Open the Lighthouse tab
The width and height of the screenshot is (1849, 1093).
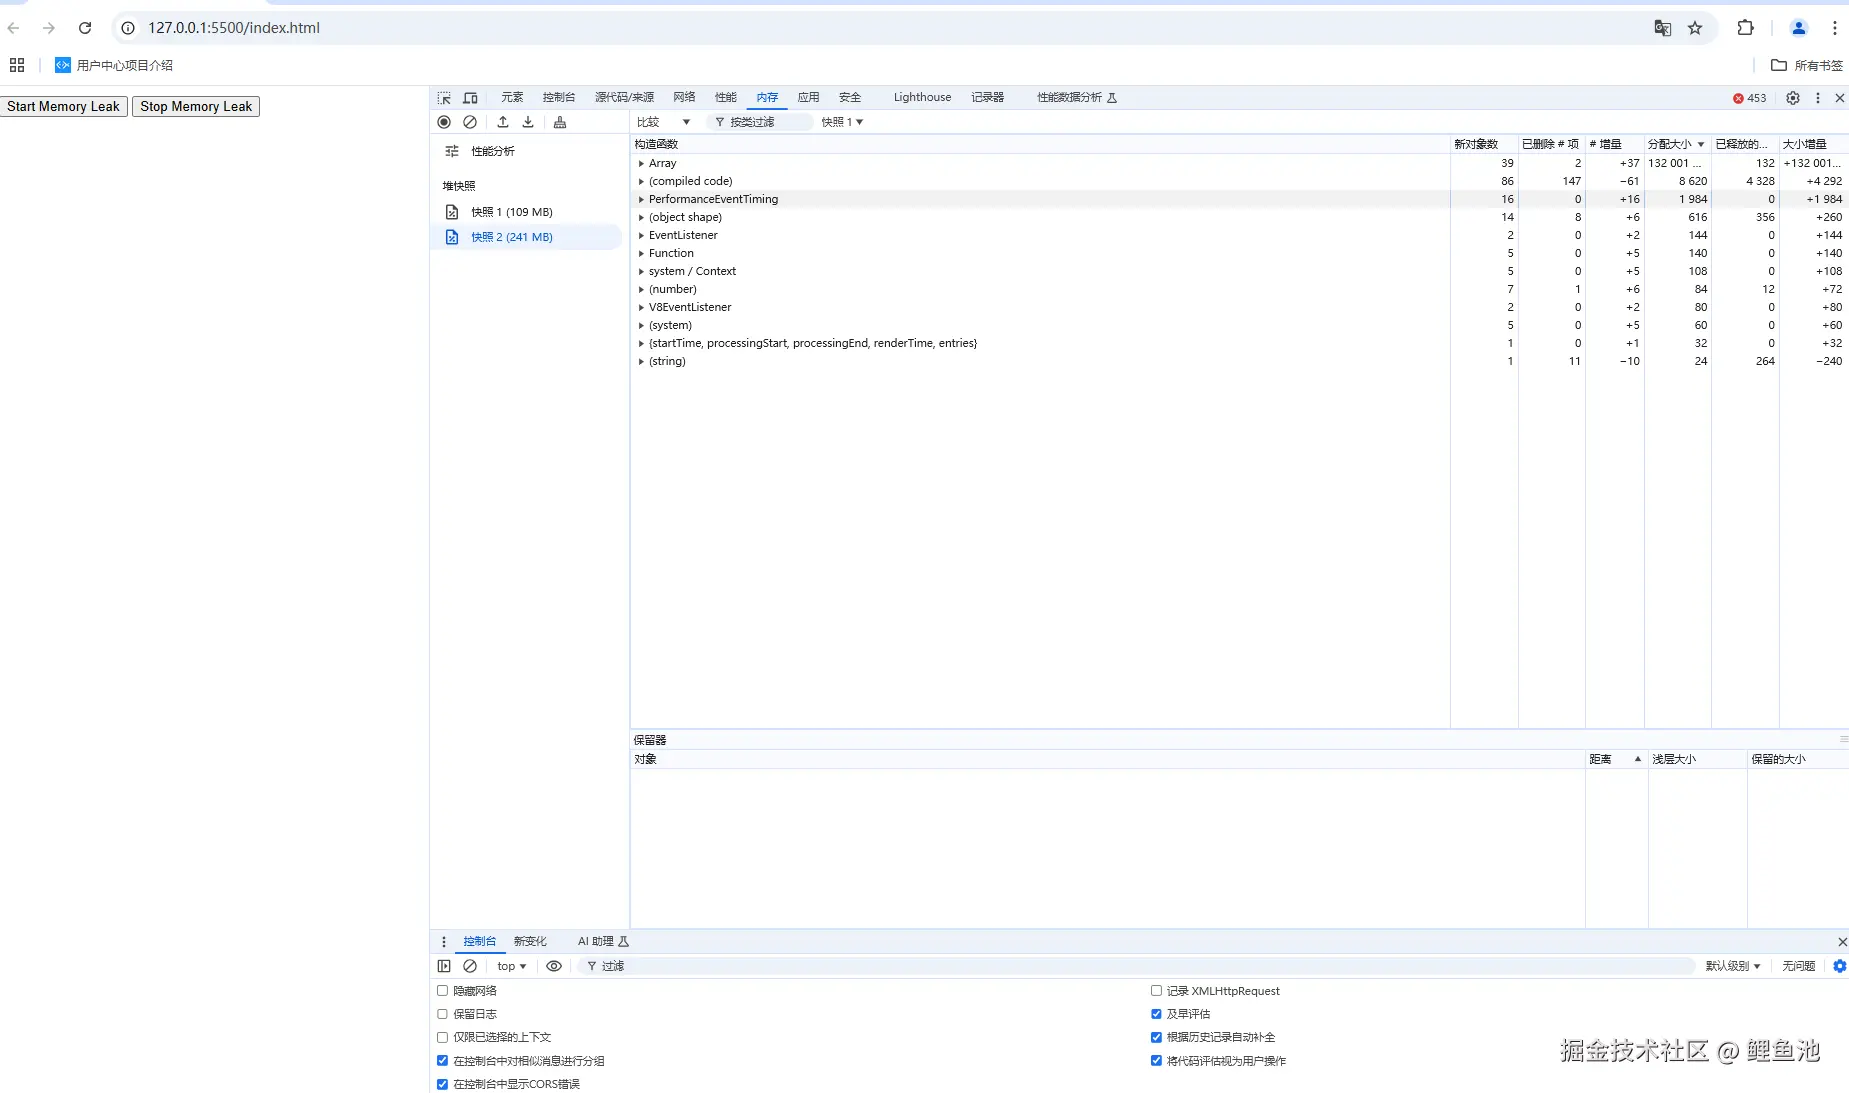pyautogui.click(x=922, y=98)
